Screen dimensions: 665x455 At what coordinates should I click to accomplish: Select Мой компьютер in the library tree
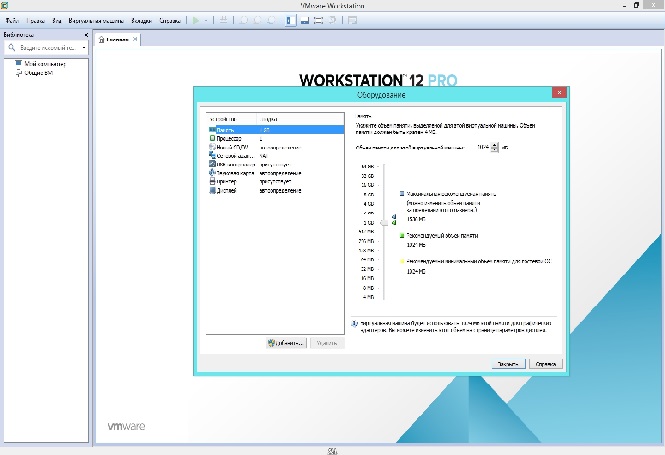[45, 64]
